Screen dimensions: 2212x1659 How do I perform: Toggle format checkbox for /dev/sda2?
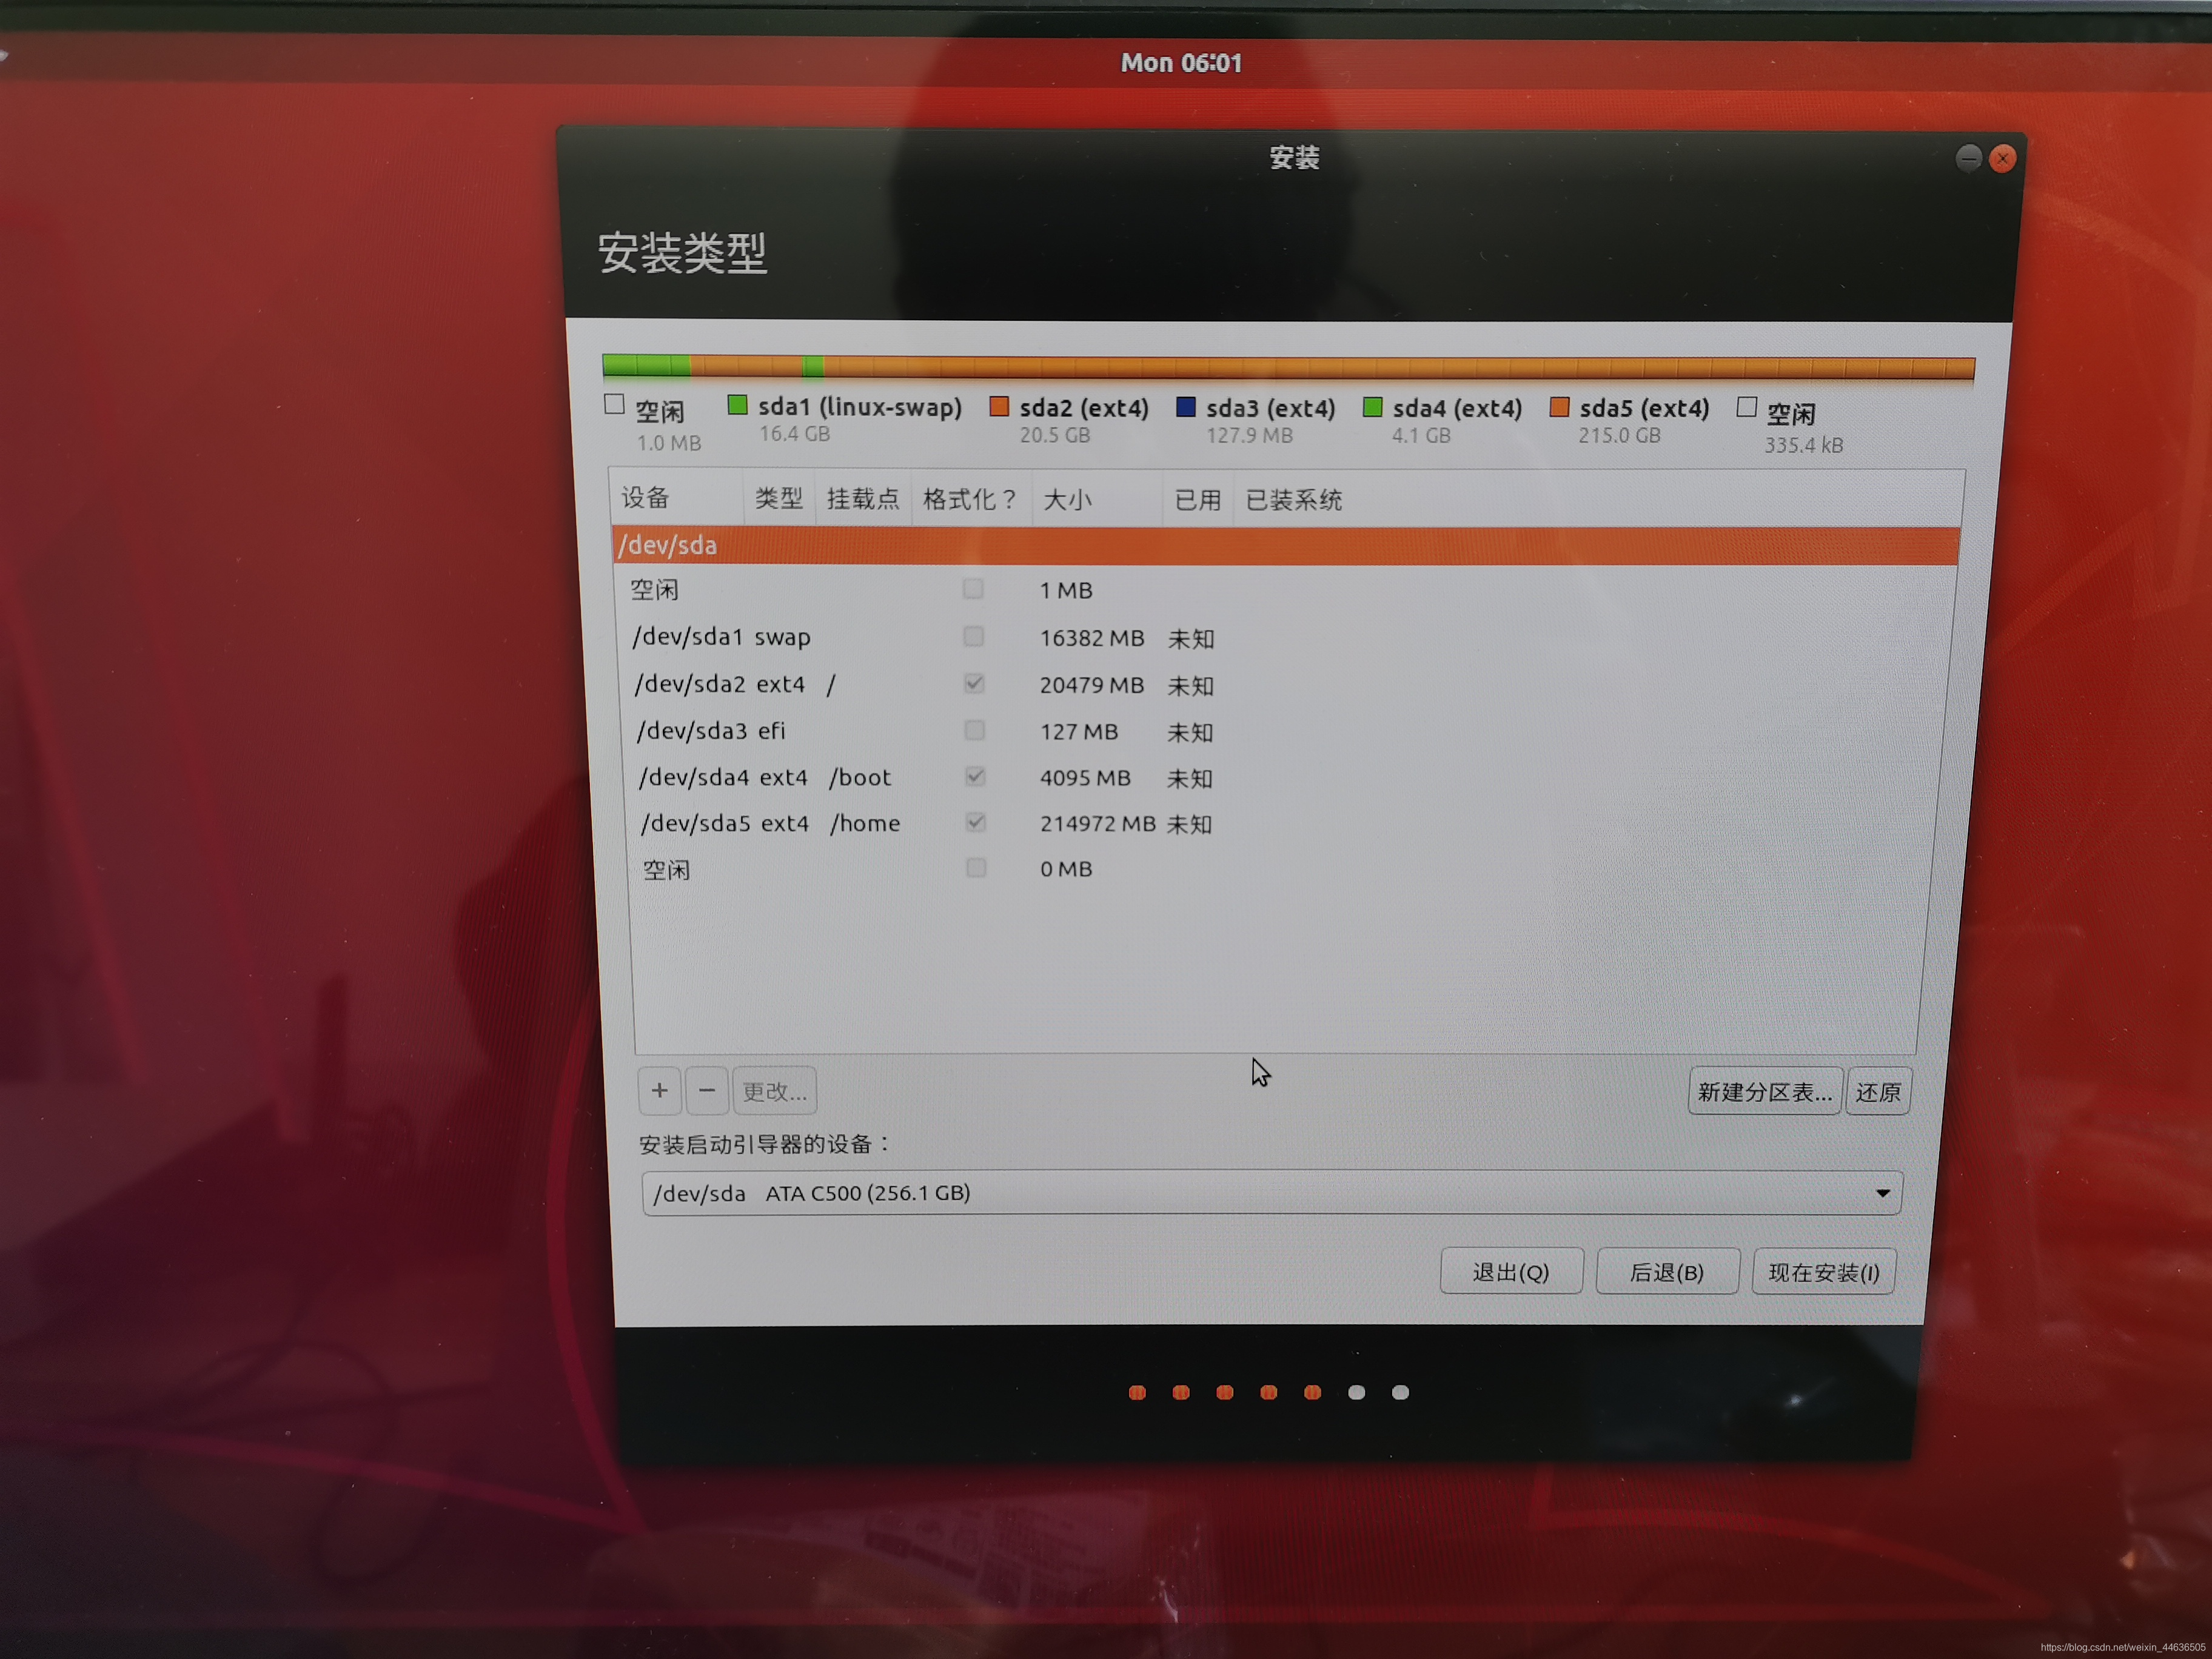click(x=974, y=684)
